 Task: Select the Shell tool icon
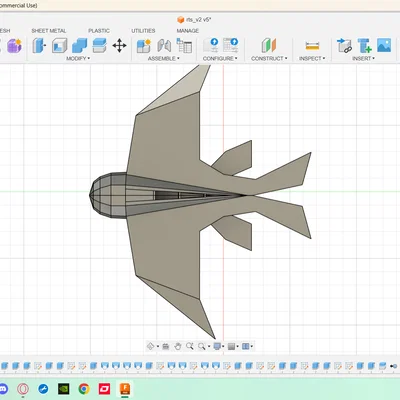tap(59, 46)
